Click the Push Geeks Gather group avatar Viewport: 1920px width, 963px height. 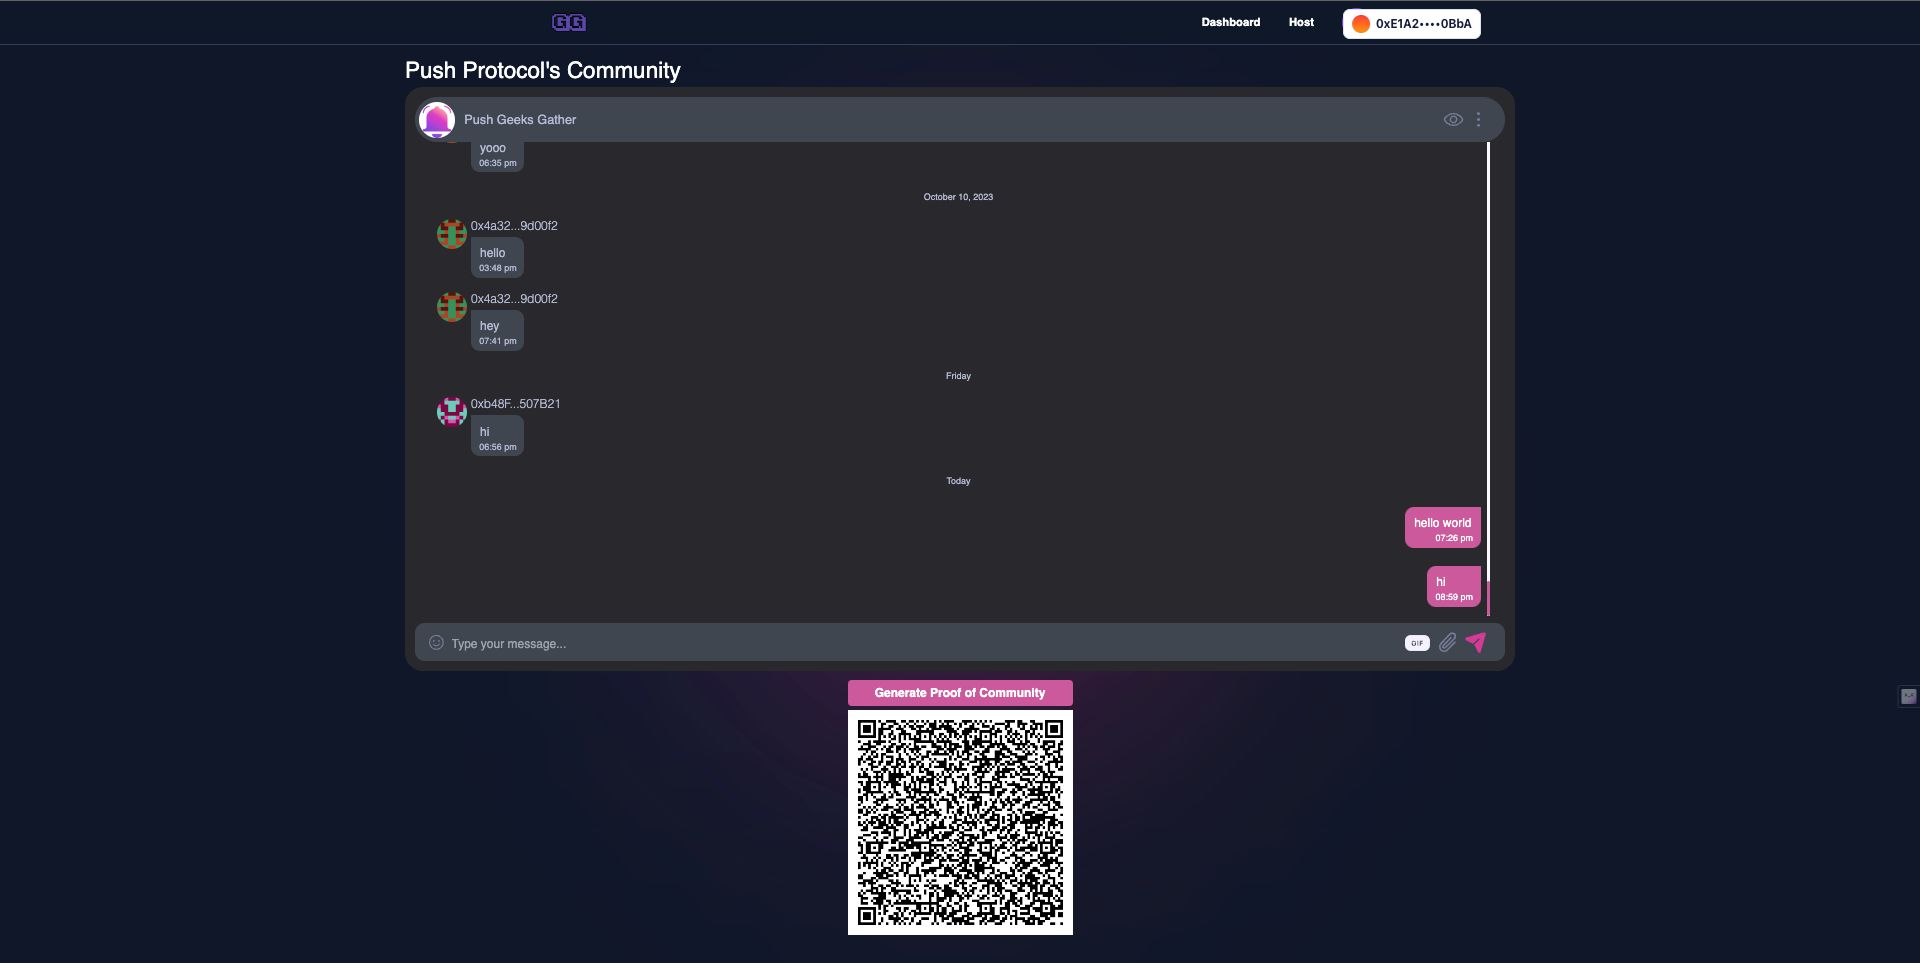point(437,119)
